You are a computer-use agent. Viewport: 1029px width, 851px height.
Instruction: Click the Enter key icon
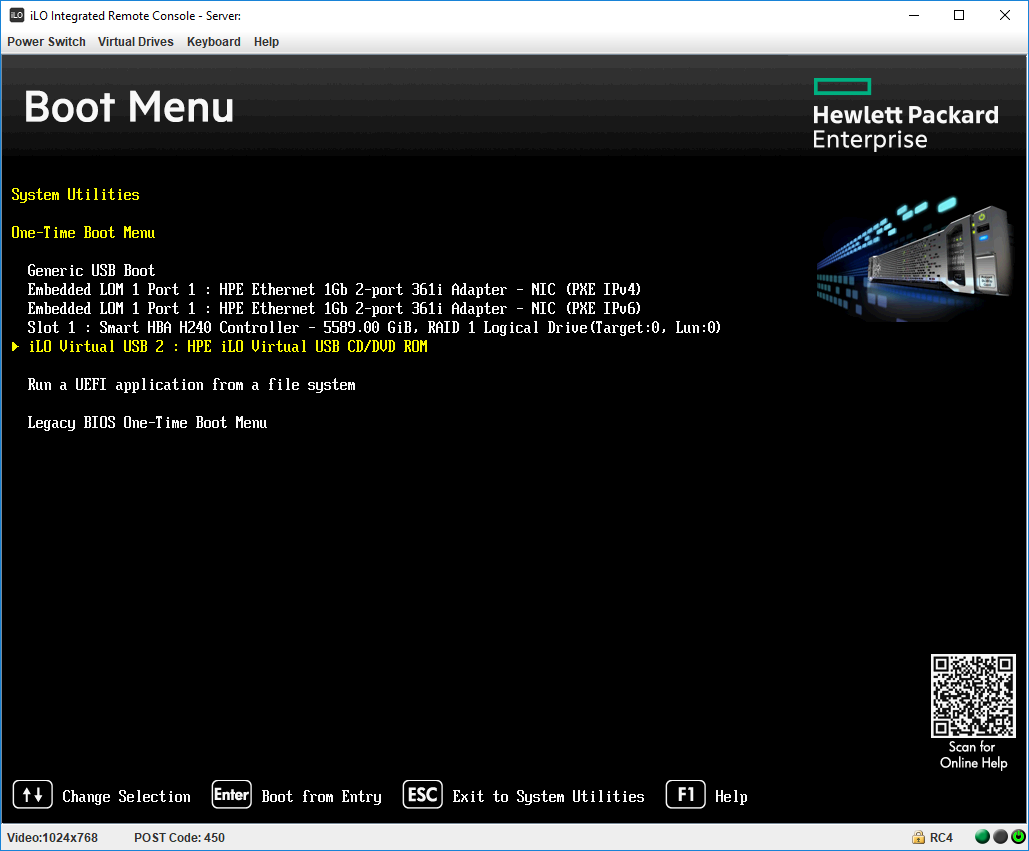(x=231, y=795)
